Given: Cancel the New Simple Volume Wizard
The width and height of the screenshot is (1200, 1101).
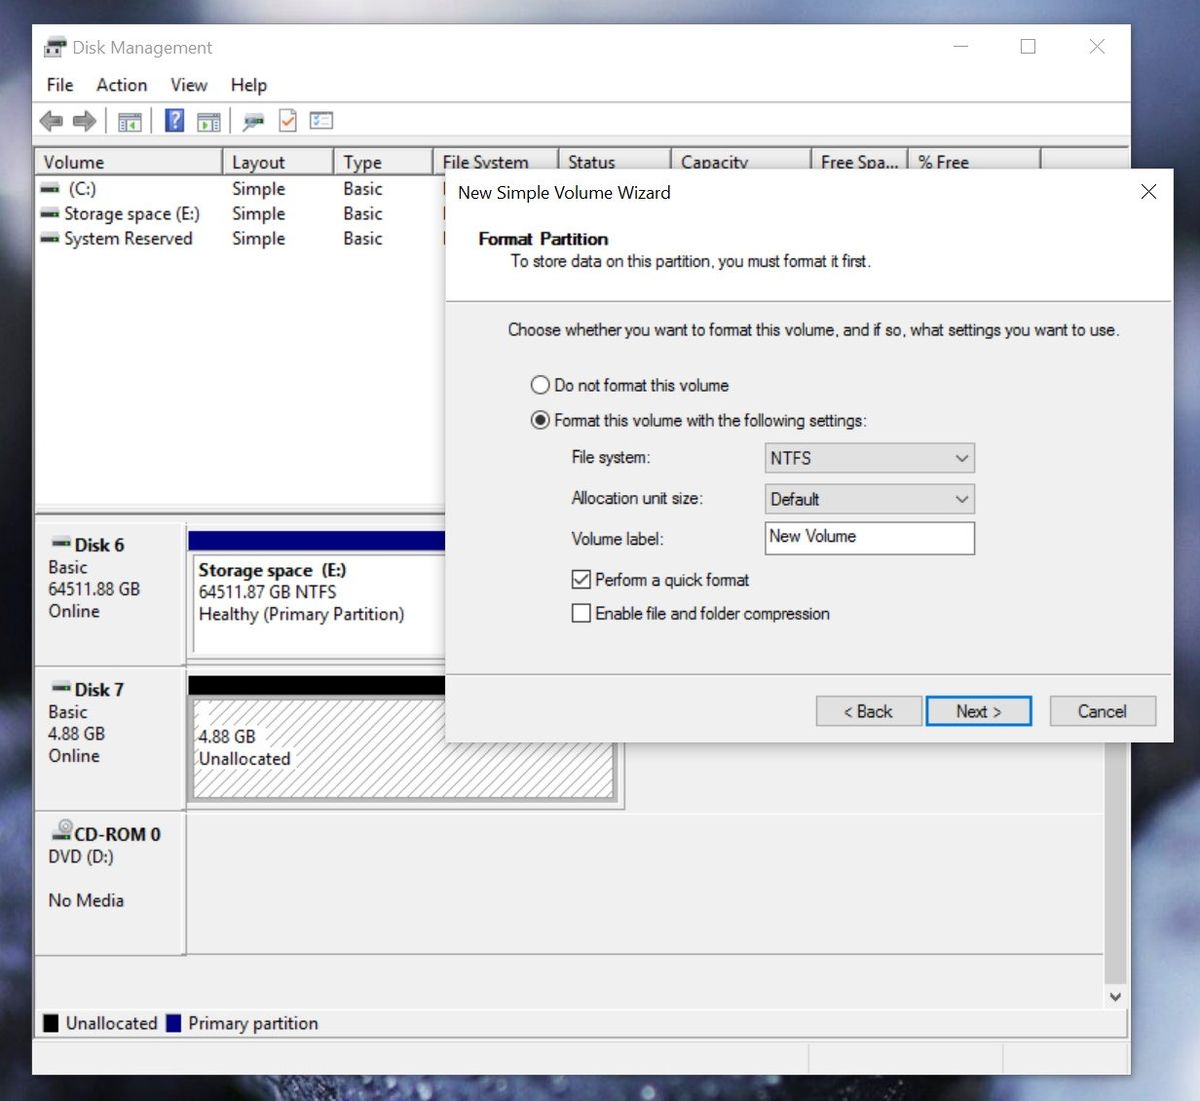Looking at the screenshot, I should (1102, 711).
